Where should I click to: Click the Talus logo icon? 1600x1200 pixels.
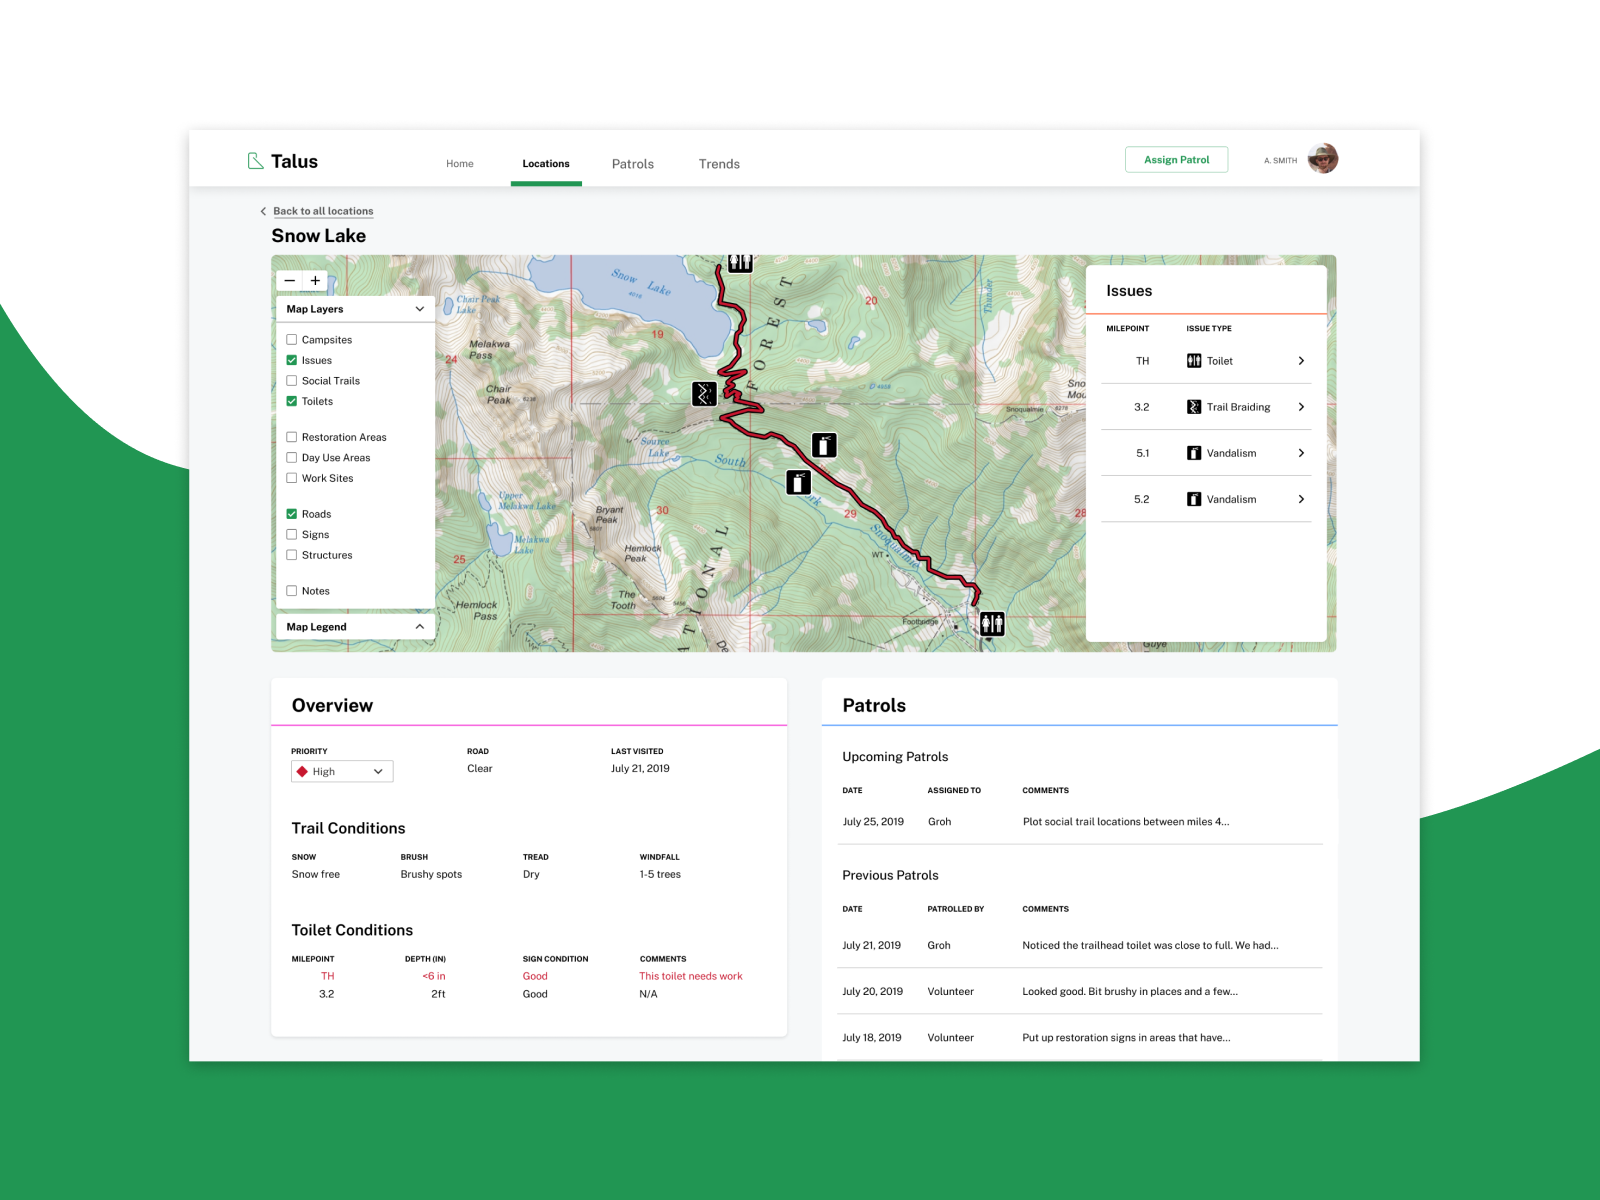(x=256, y=160)
